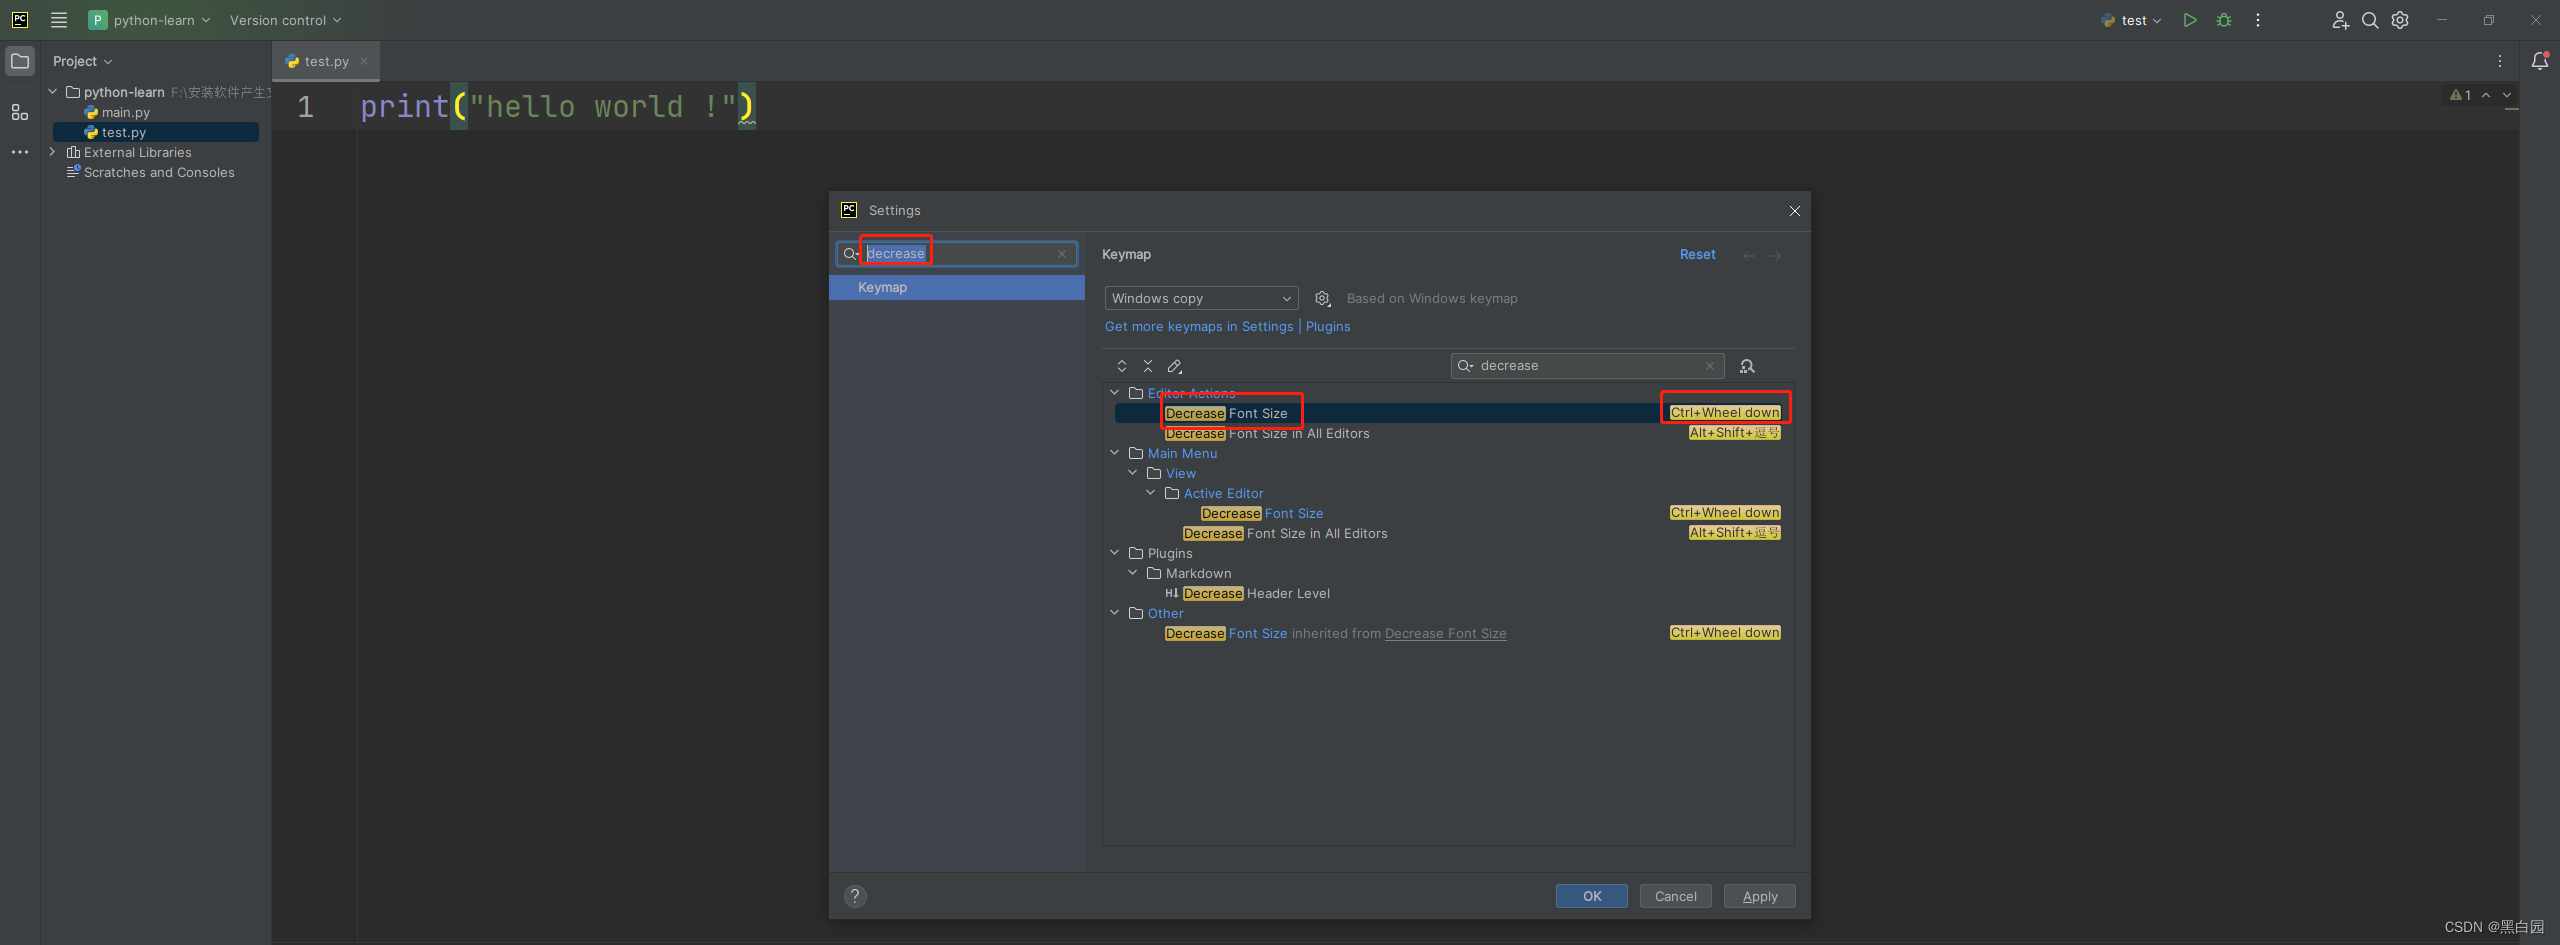Viewport: 2560px width, 945px height.
Task: Toggle the Project tool window folder icon
Action: pyautogui.click(x=20, y=61)
